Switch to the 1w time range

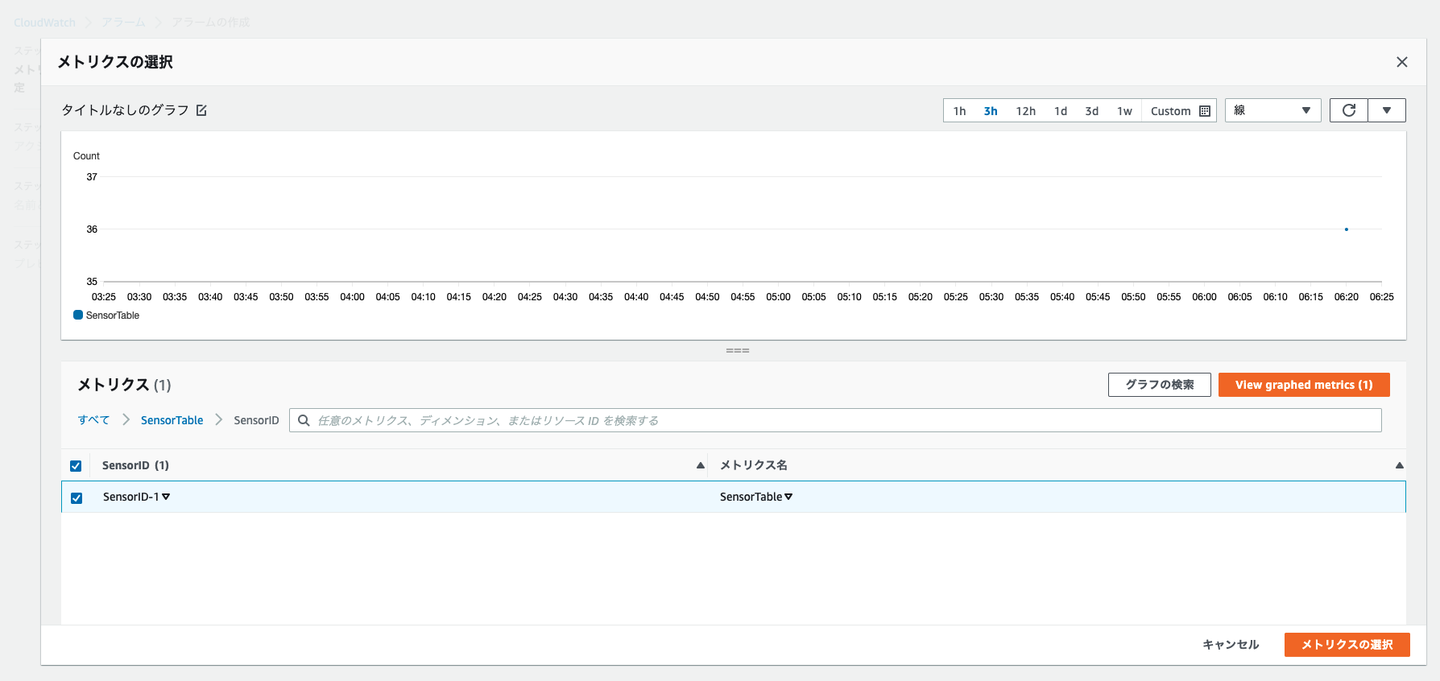[x=1125, y=111]
